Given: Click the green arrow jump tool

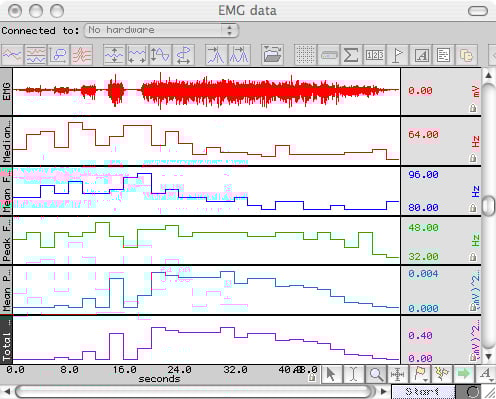Looking at the screenshot, I should [x=464, y=374].
